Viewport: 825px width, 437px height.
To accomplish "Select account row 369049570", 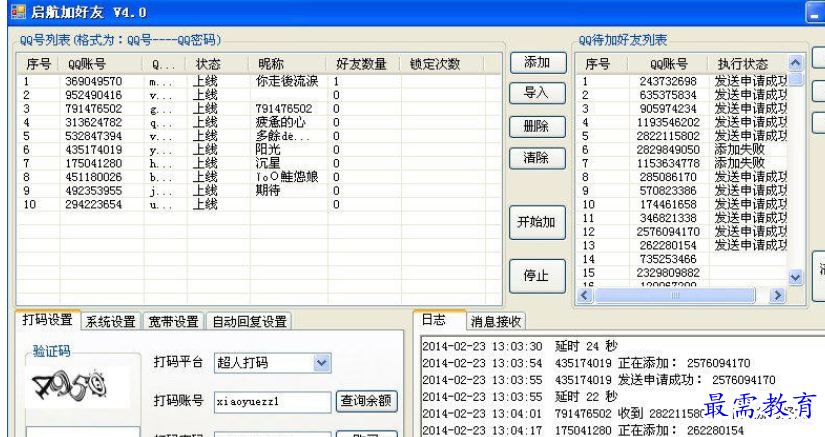I will point(259,82).
